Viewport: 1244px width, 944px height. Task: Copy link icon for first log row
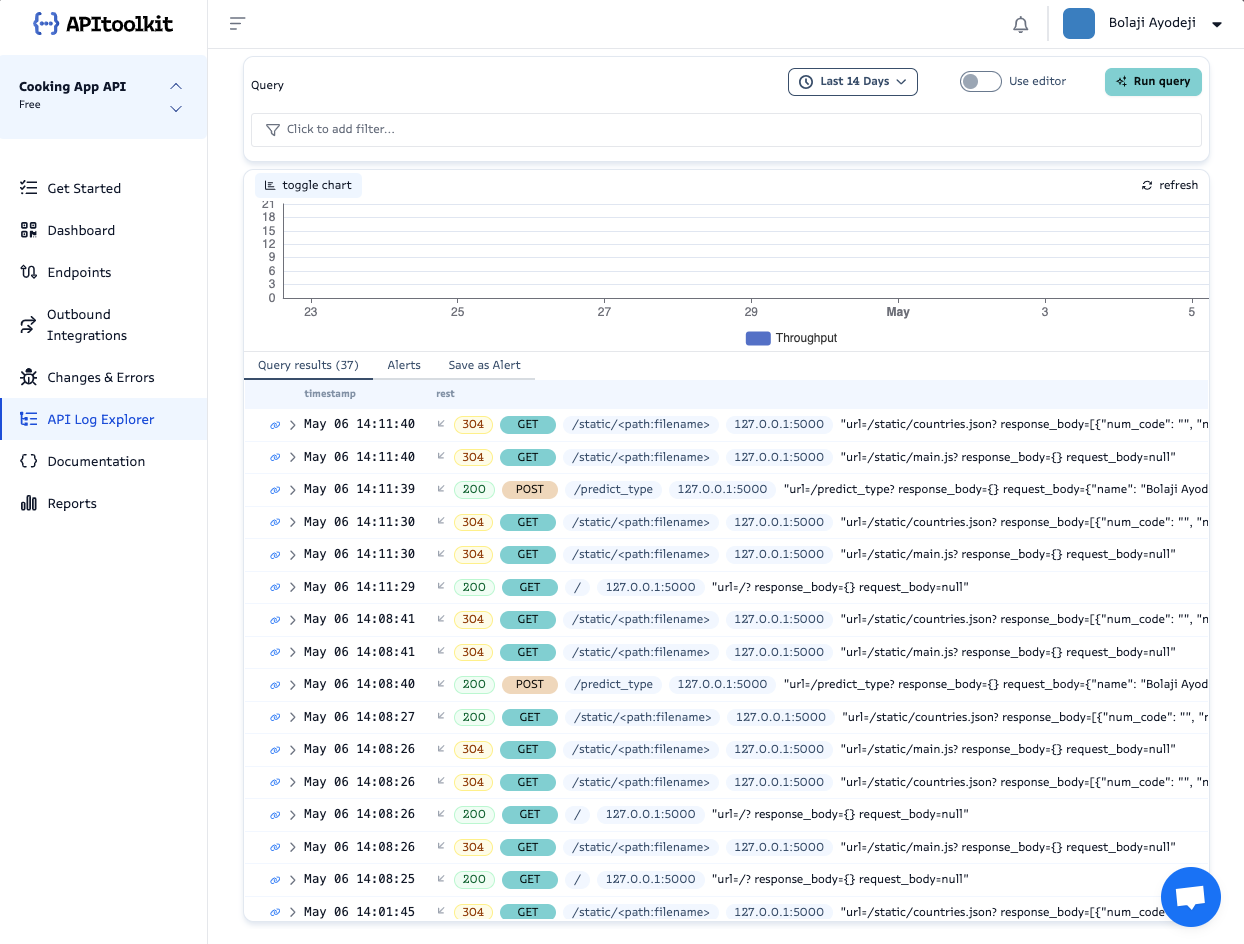(x=275, y=425)
